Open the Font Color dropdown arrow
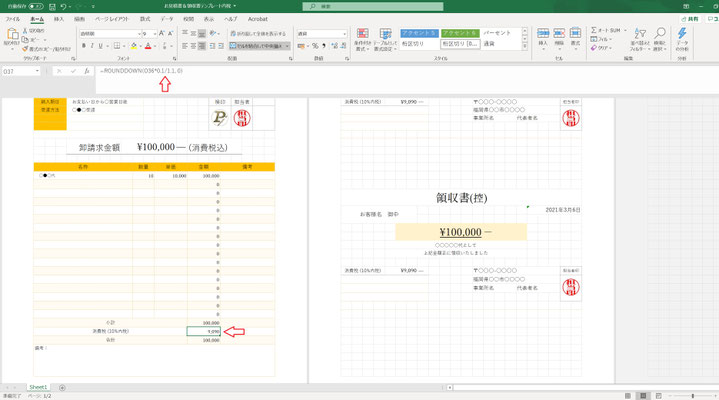 click(x=155, y=46)
